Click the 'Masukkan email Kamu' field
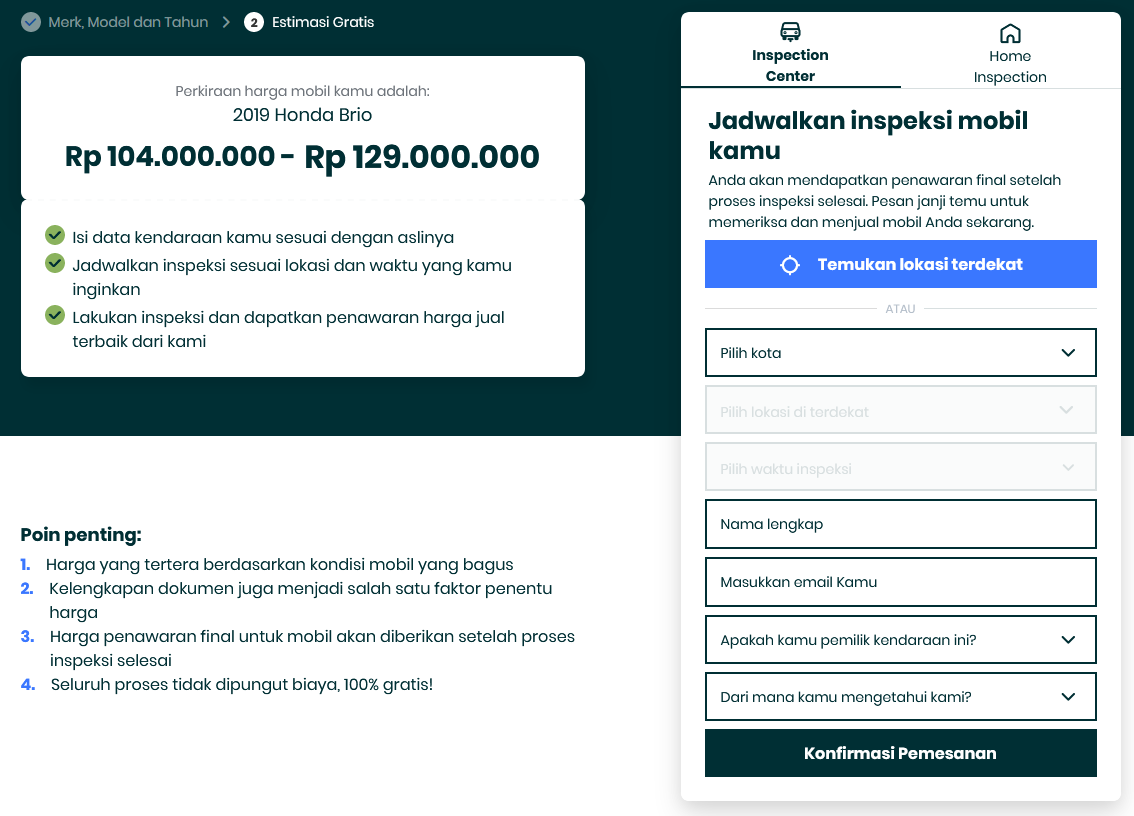Screen dimensions: 1134x816 pyautogui.click(x=900, y=582)
